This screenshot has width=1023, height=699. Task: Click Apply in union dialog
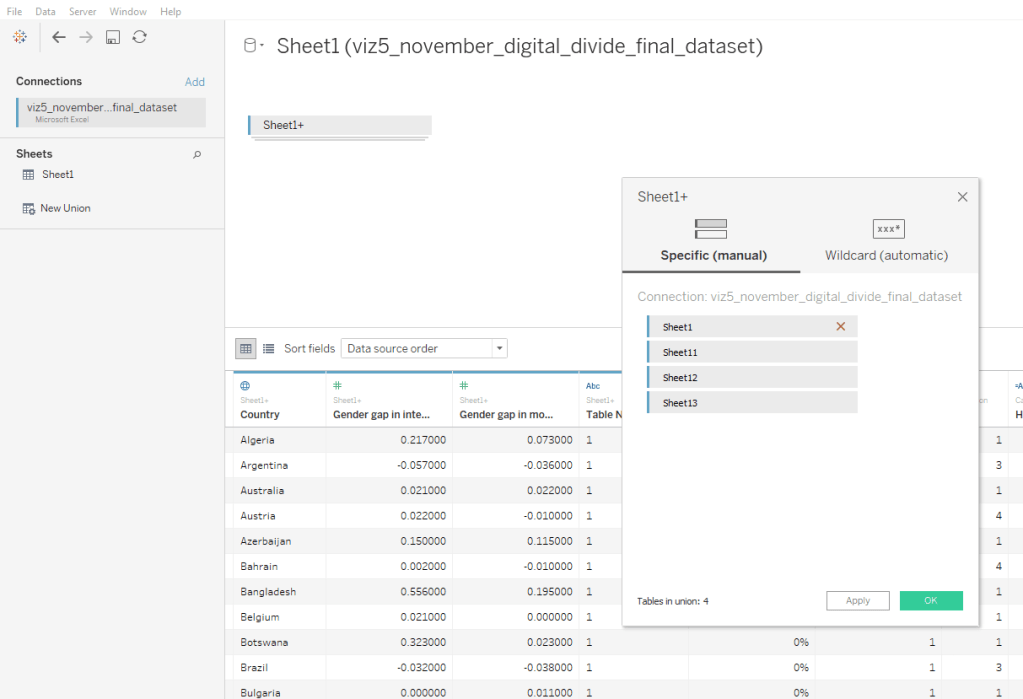click(857, 601)
